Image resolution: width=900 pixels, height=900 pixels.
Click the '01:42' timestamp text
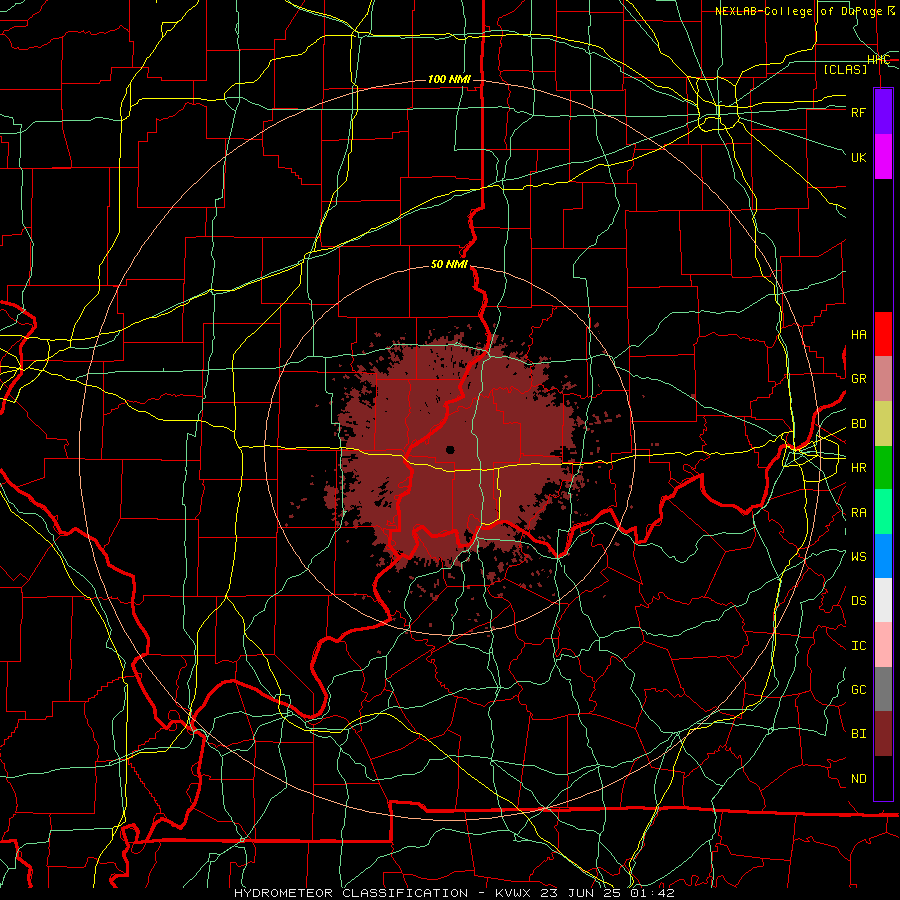(x=652, y=893)
